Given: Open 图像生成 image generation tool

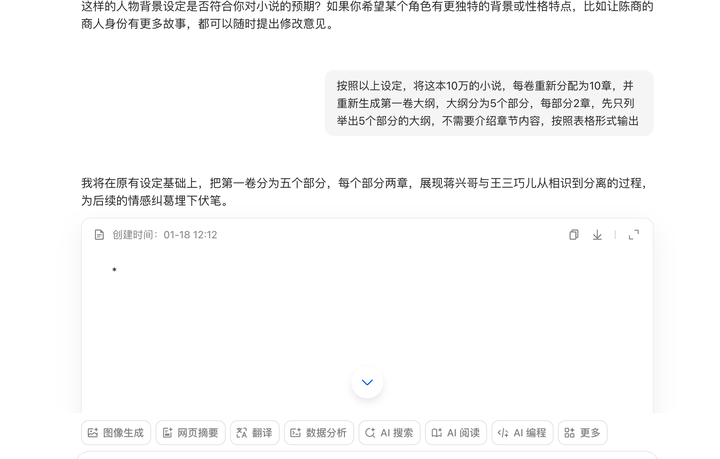Looking at the screenshot, I should 115,433.
